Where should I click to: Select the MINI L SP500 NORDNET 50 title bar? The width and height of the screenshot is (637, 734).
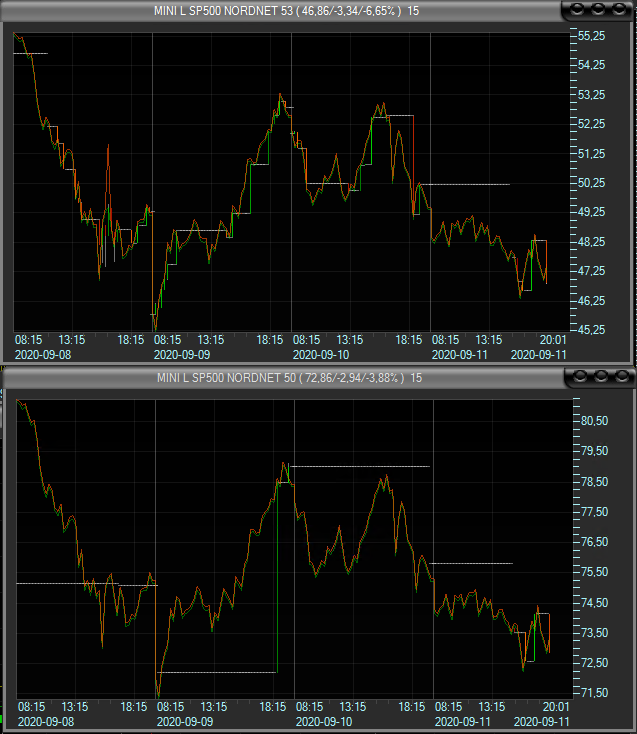pyautogui.click(x=280, y=377)
